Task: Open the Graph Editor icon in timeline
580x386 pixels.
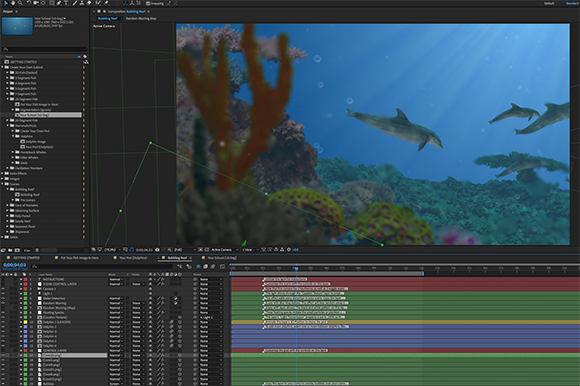Action: [x=222, y=266]
